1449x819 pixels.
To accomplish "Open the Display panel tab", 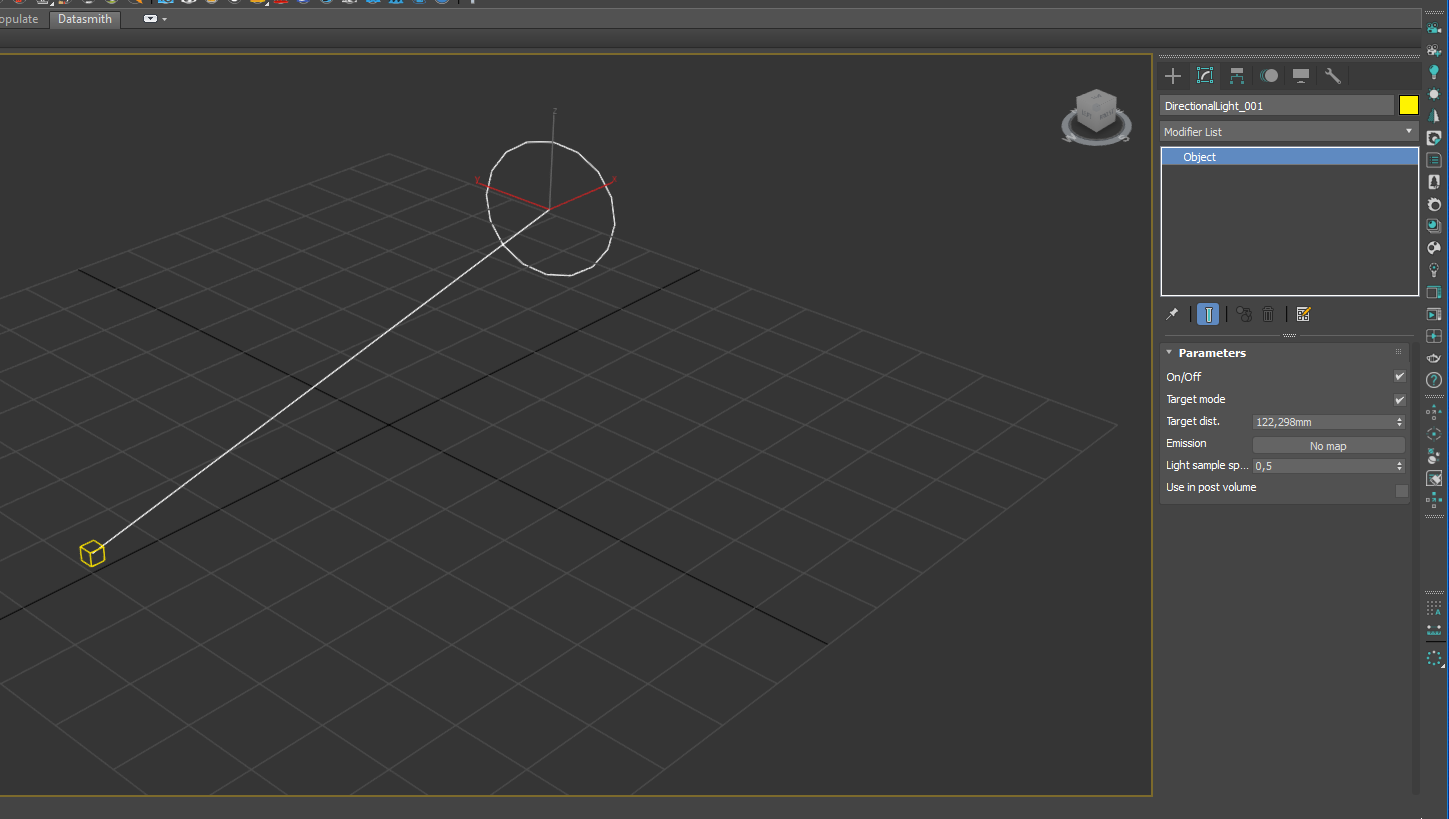I will (x=1301, y=76).
